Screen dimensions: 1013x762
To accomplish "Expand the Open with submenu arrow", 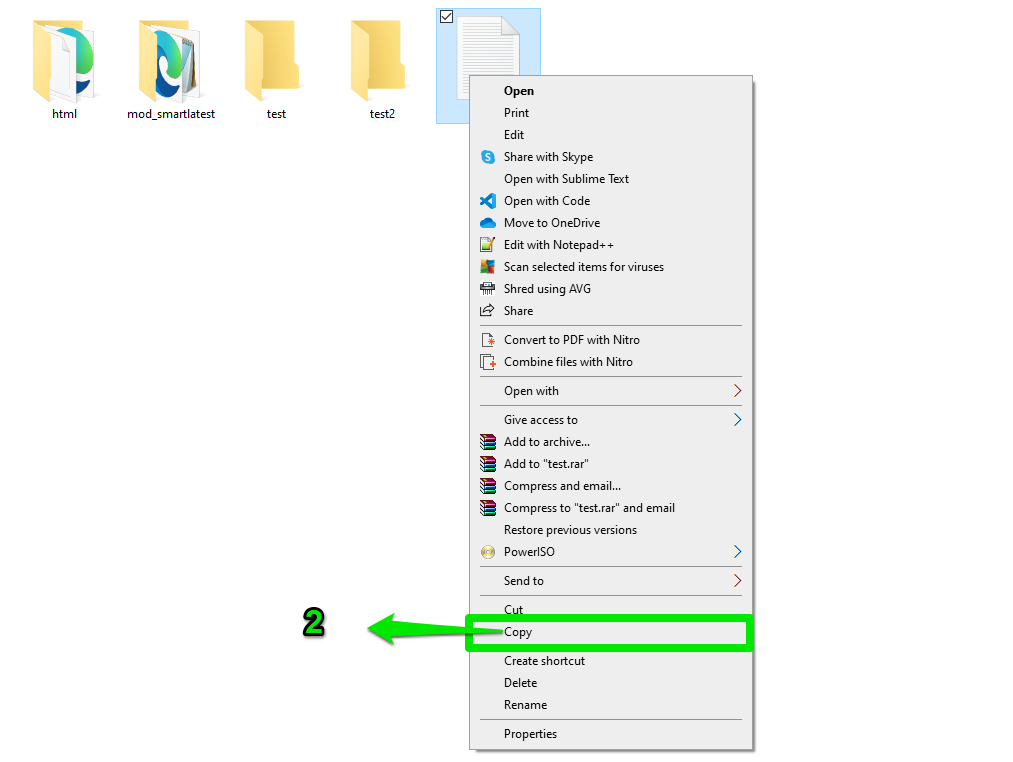I will point(737,391).
